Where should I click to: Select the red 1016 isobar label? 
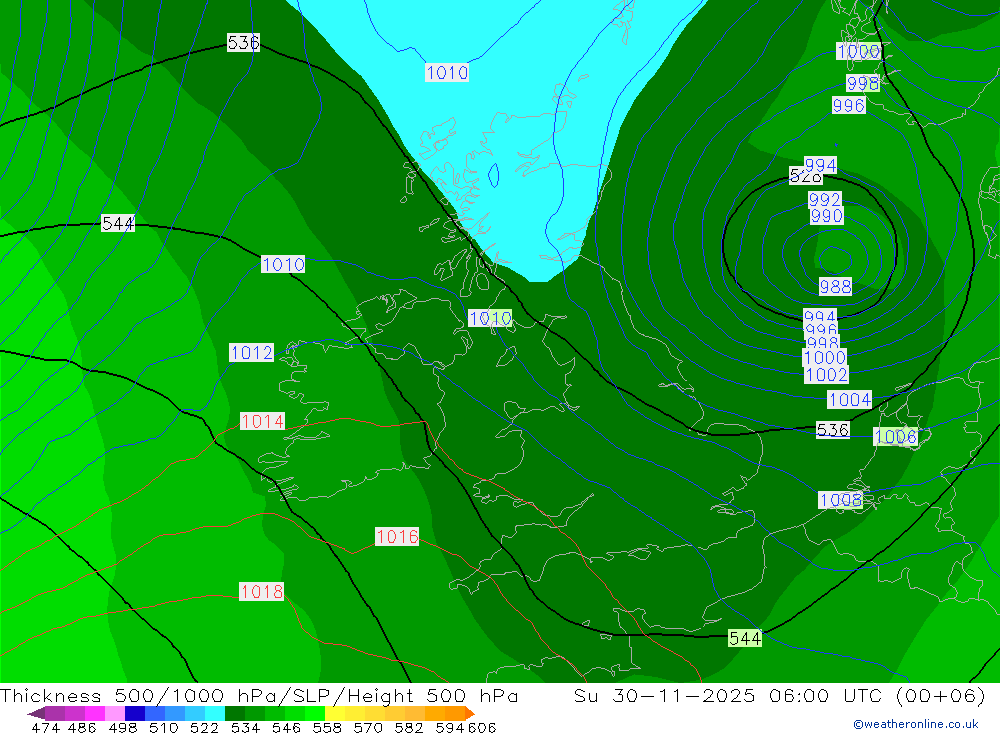(x=397, y=537)
